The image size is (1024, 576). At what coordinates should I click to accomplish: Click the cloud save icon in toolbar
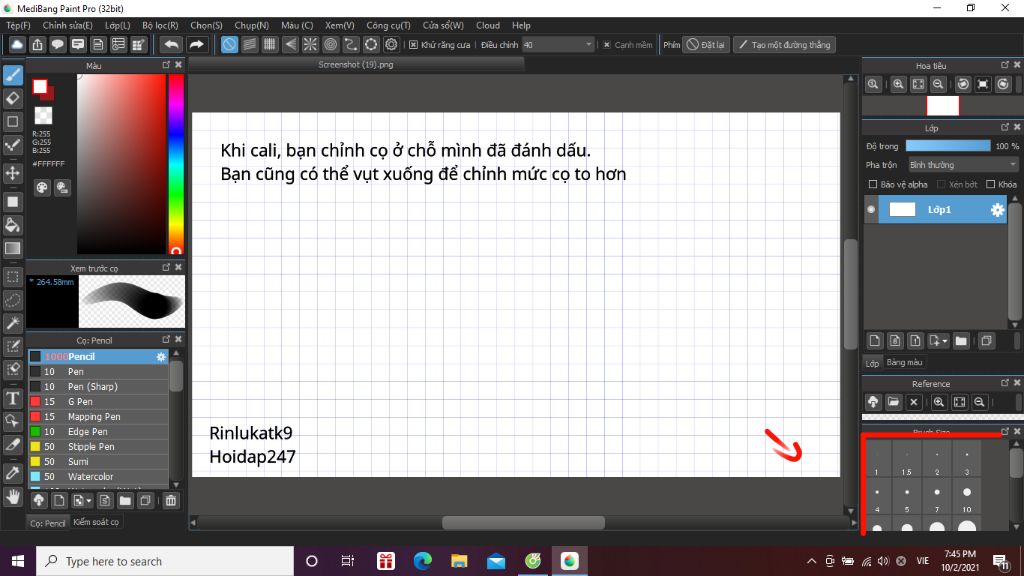(x=17, y=44)
